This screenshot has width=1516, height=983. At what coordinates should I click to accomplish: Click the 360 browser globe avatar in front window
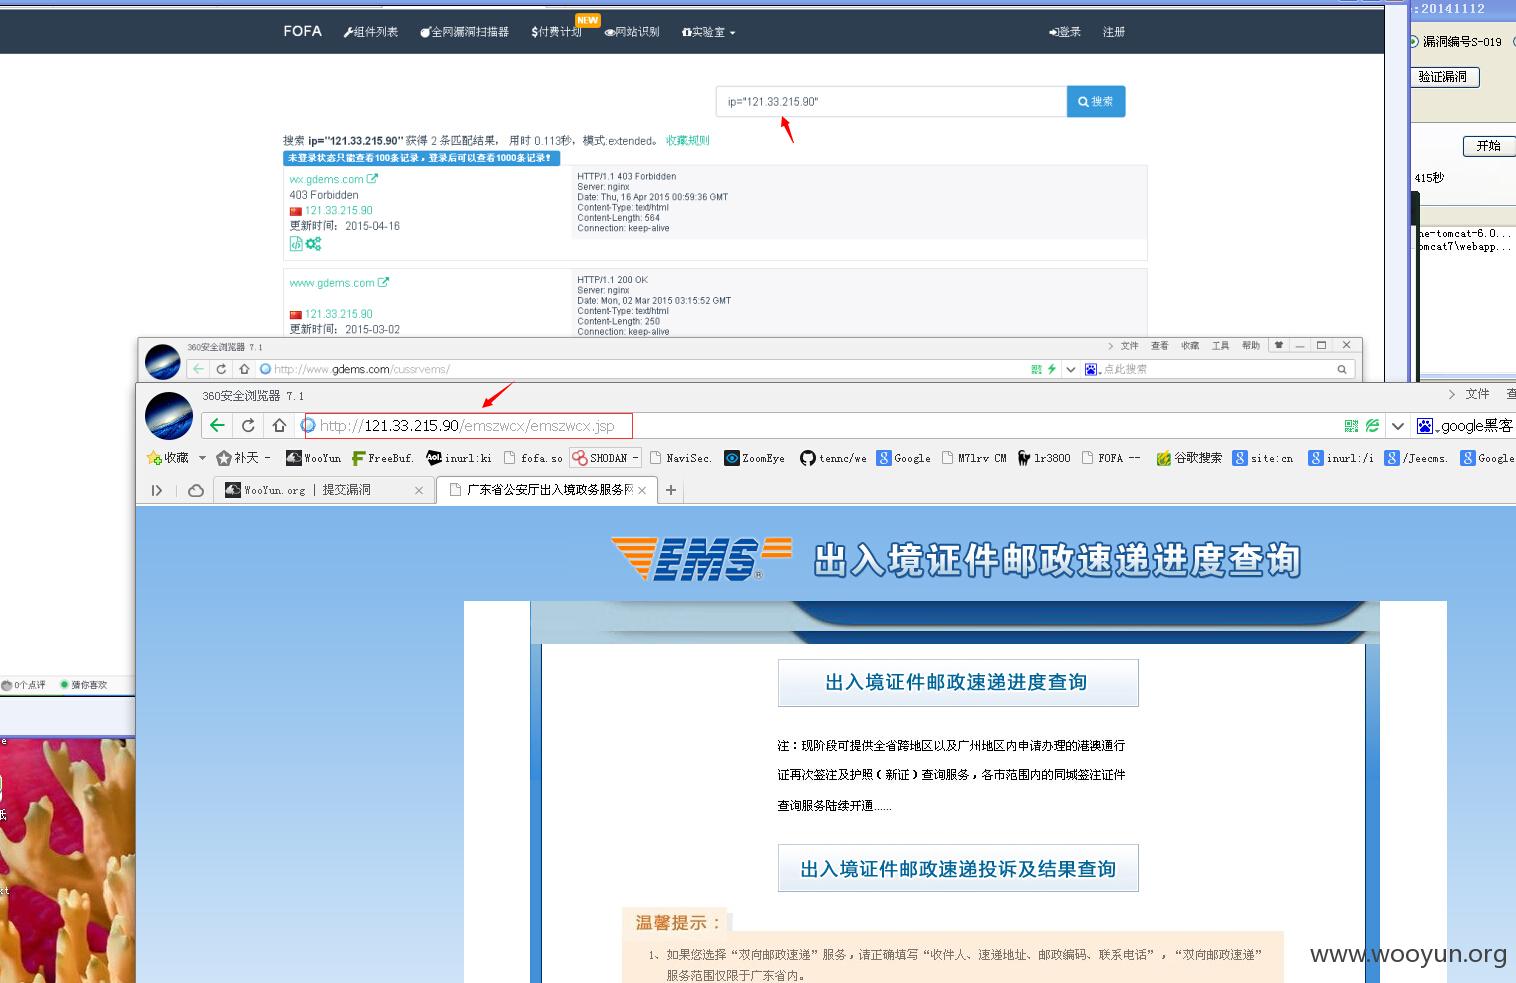coord(169,417)
